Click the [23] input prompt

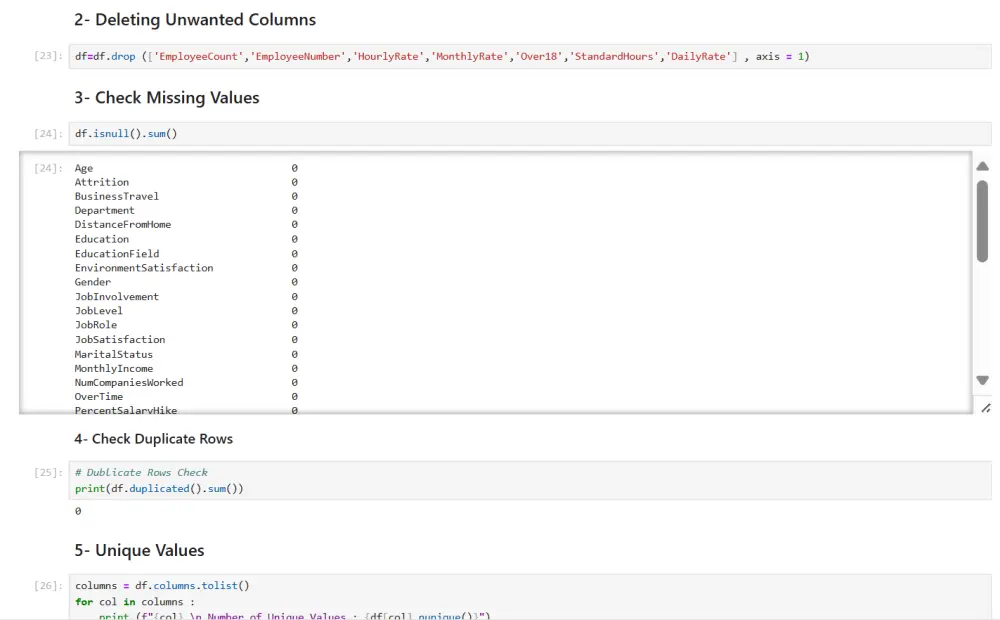[x=48, y=57]
